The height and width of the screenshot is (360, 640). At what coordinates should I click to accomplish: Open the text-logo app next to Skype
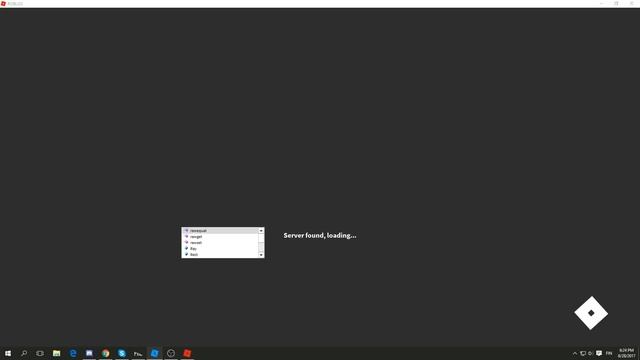(x=138, y=354)
